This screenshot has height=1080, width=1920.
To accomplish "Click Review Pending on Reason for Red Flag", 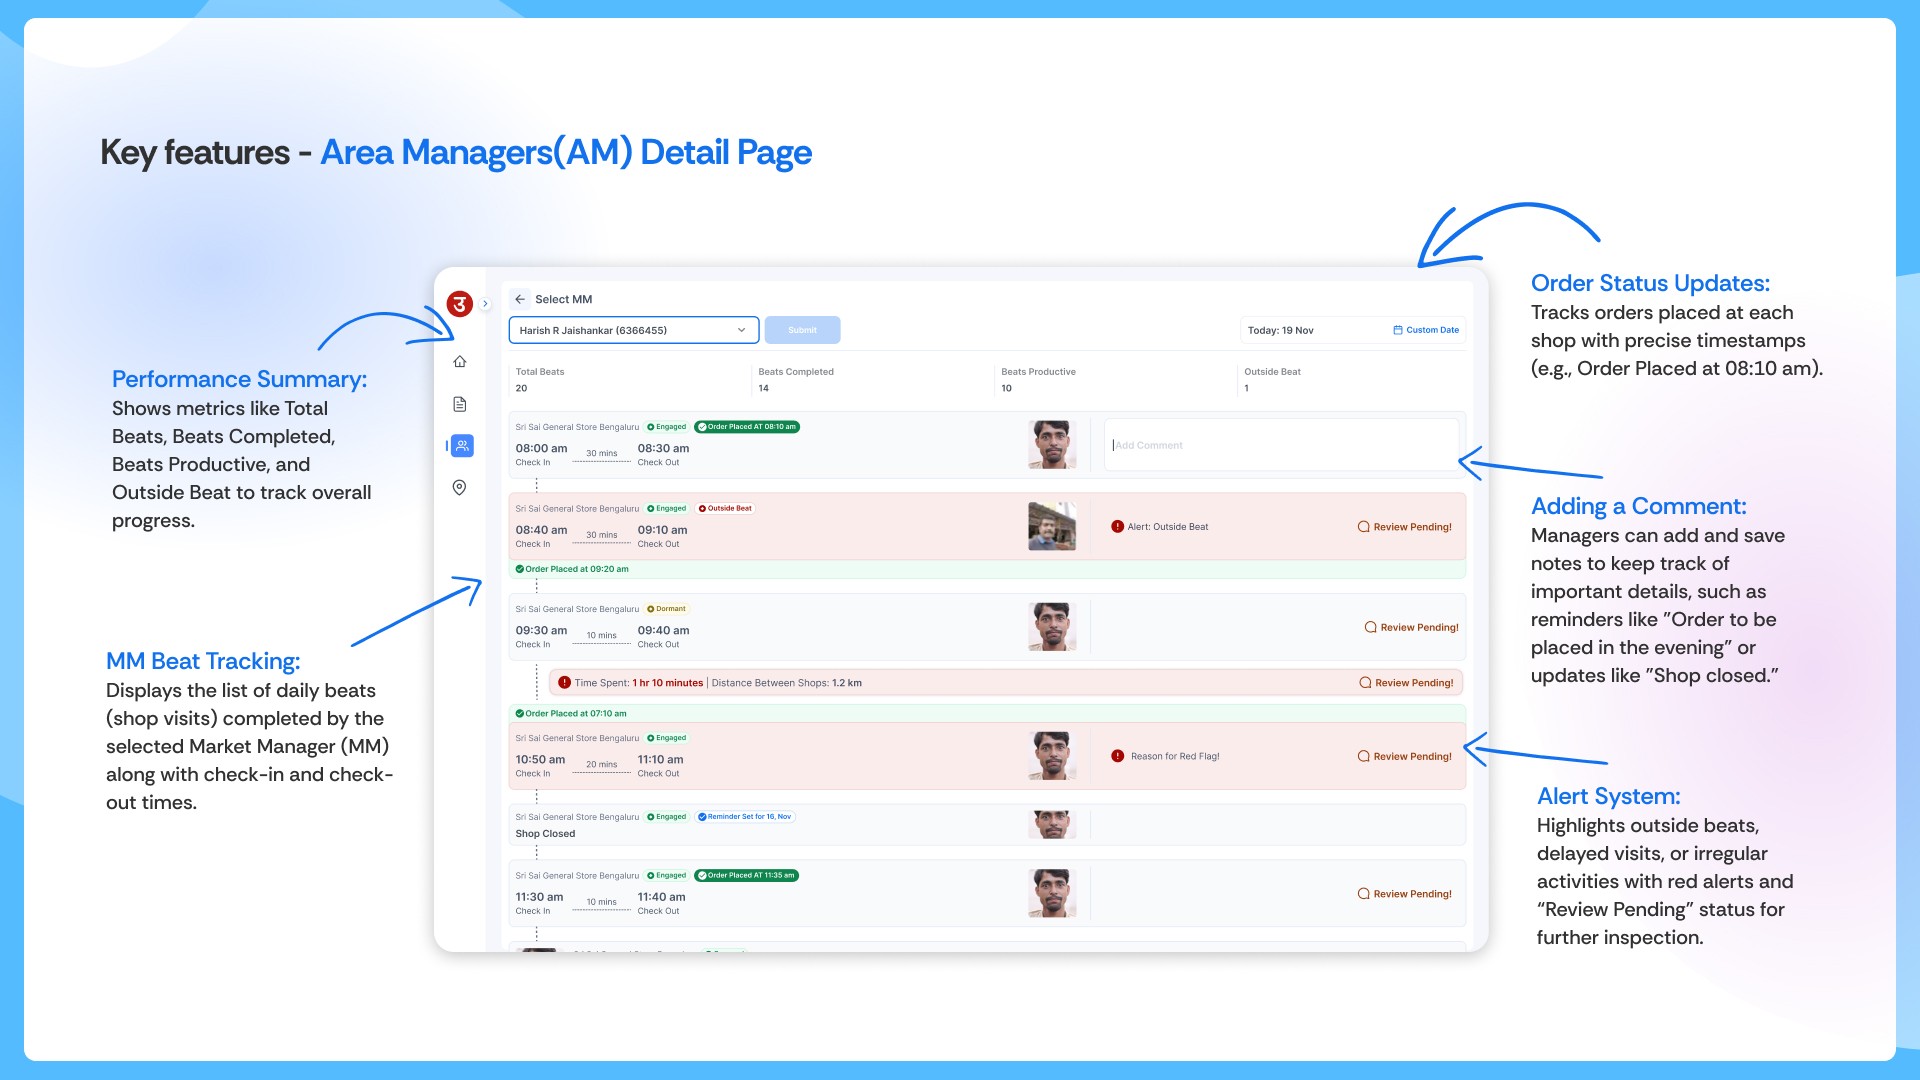I will point(1405,757).
